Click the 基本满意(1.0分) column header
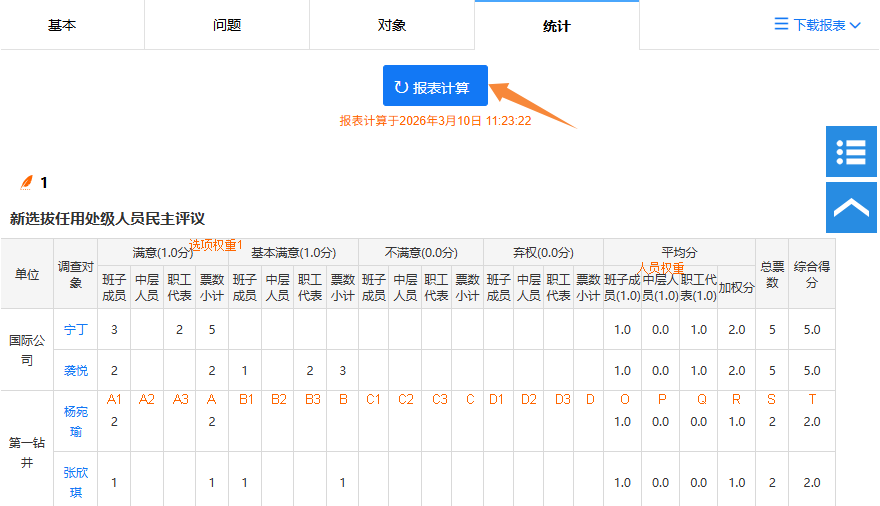Viewport: 880px width, 506px height. pos(294,252)
